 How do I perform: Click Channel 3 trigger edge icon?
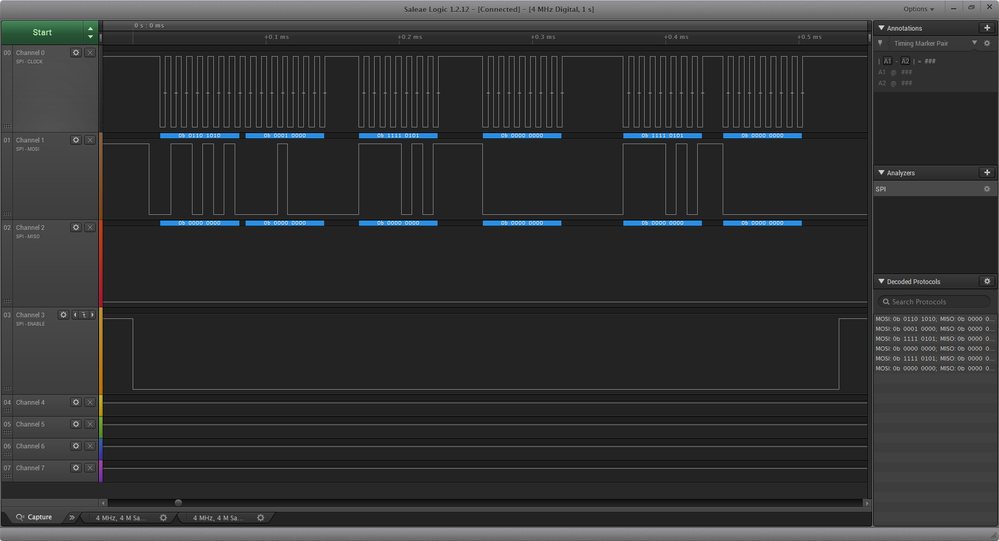coord(83,315)
